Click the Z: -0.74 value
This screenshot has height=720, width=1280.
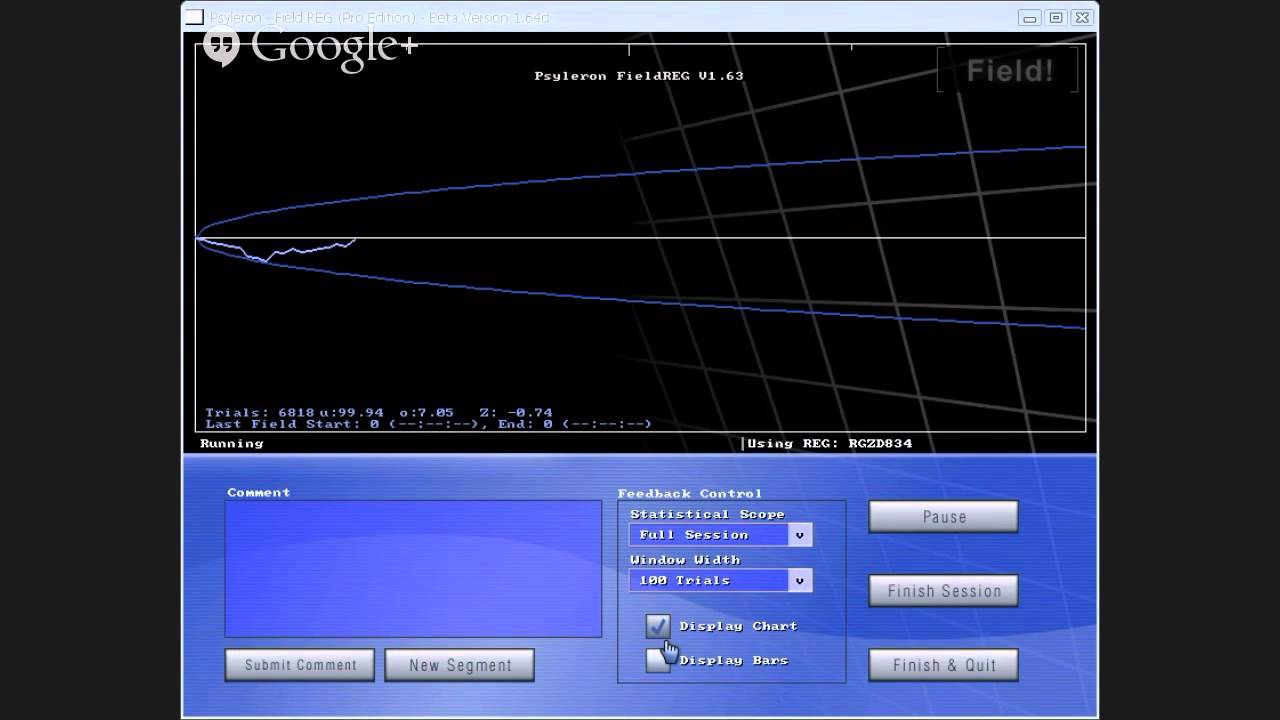tap(516, 412)
